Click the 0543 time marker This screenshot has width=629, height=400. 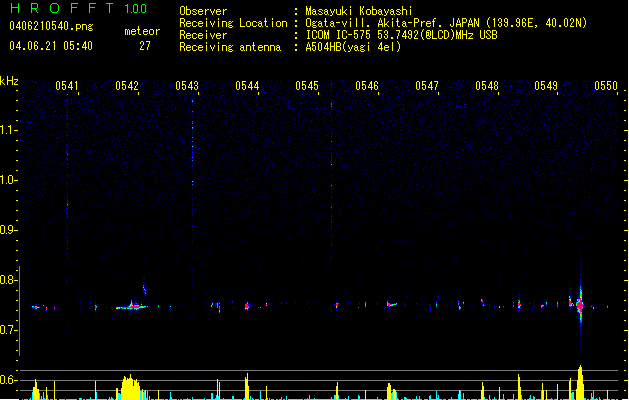(187, 86)
